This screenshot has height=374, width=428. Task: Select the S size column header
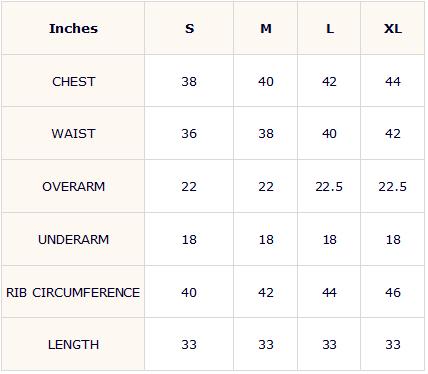(189, 29)
